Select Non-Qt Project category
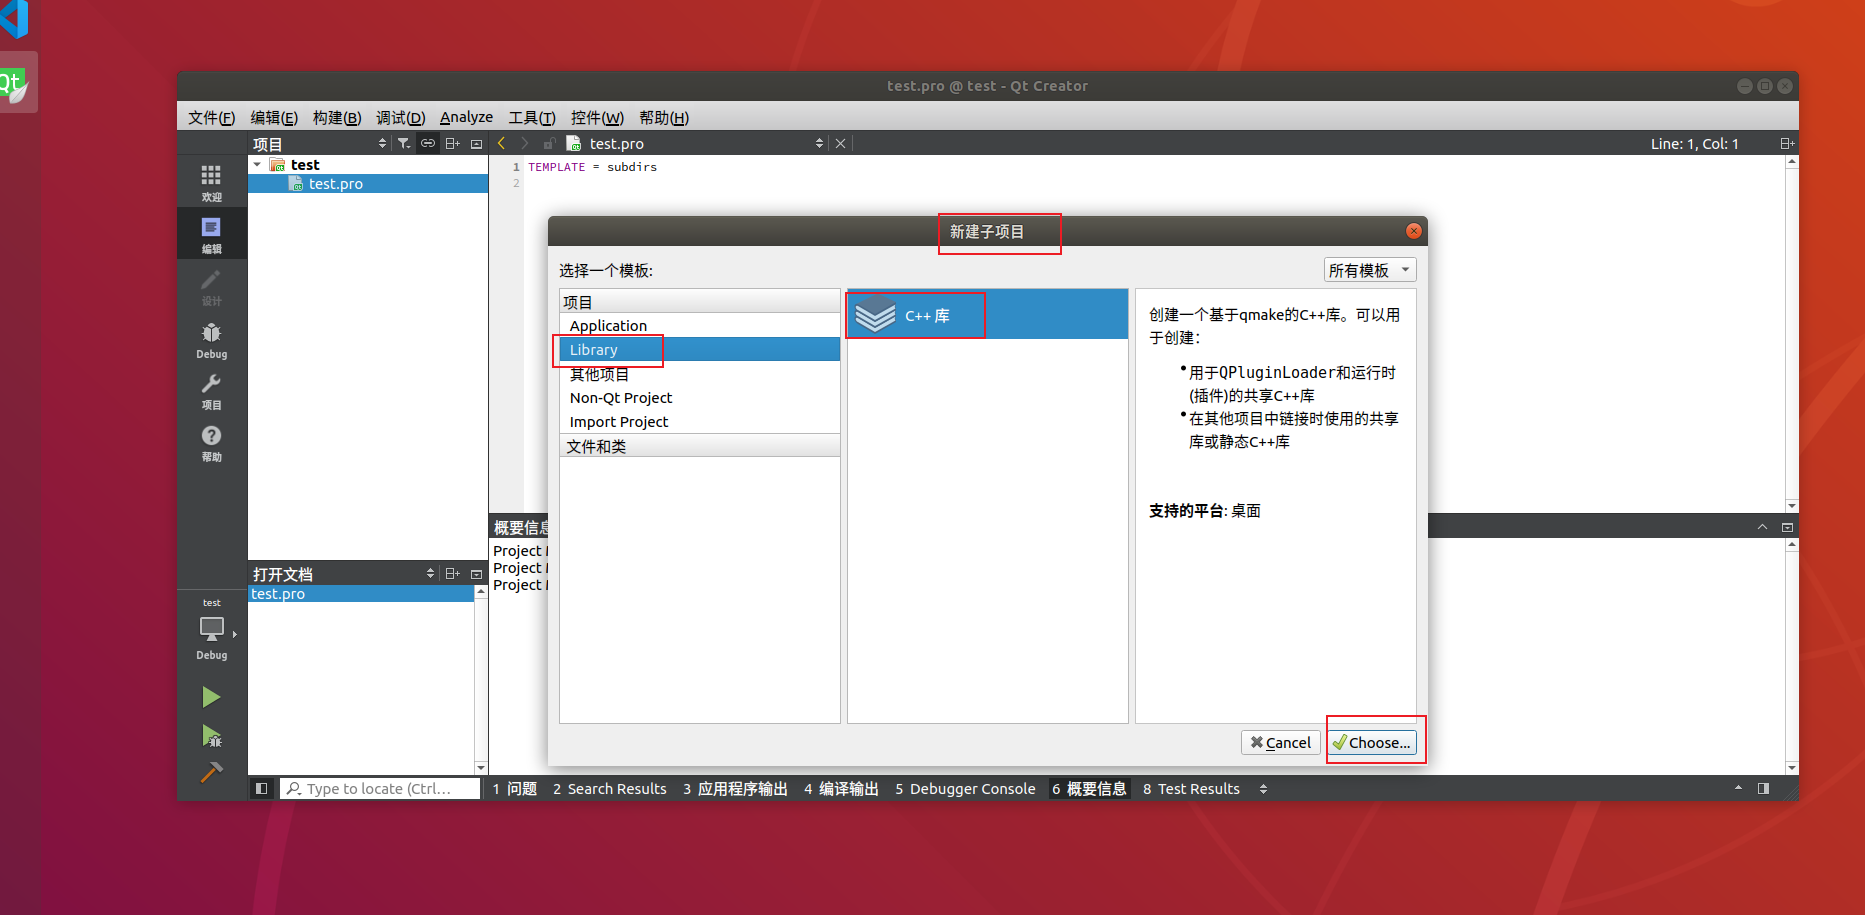 click(x=700, y=397)
